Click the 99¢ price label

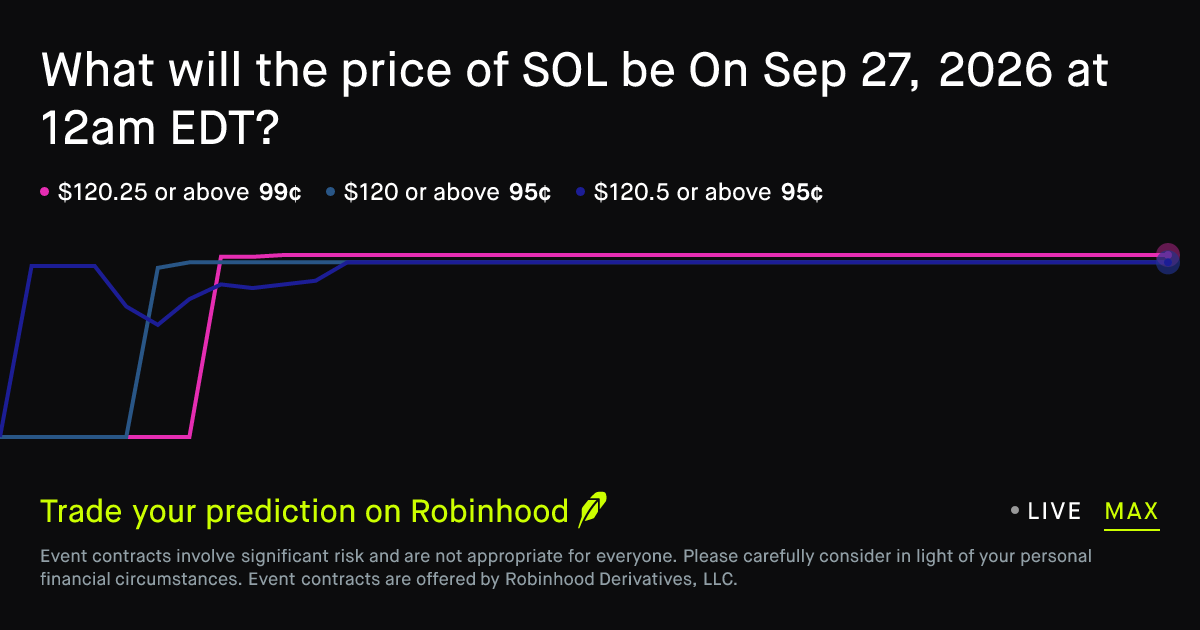[x=281, y=193]
